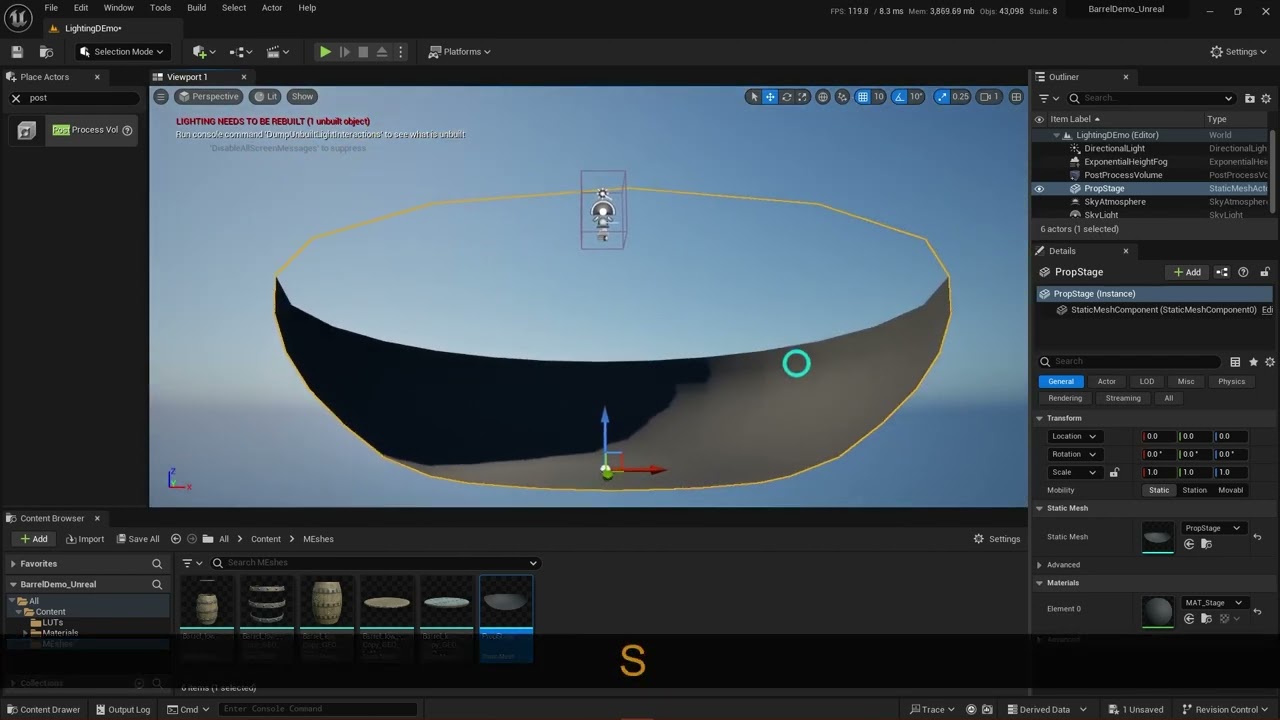Open the Lit view mode menu

[265, 97]
